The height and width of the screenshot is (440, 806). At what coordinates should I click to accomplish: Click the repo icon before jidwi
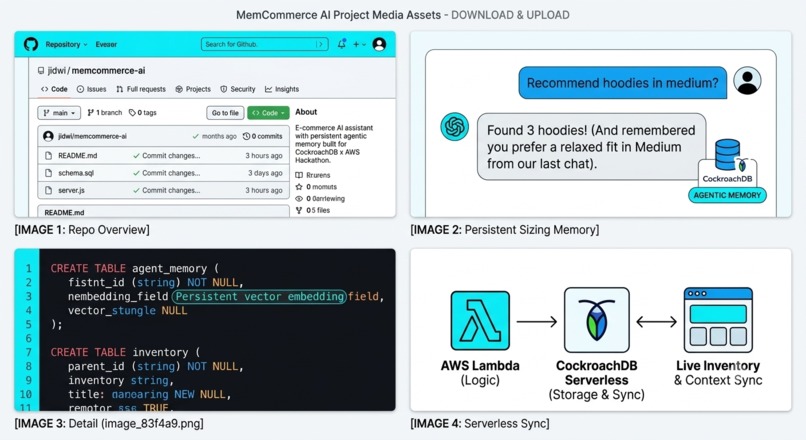(x=41, y=70)
